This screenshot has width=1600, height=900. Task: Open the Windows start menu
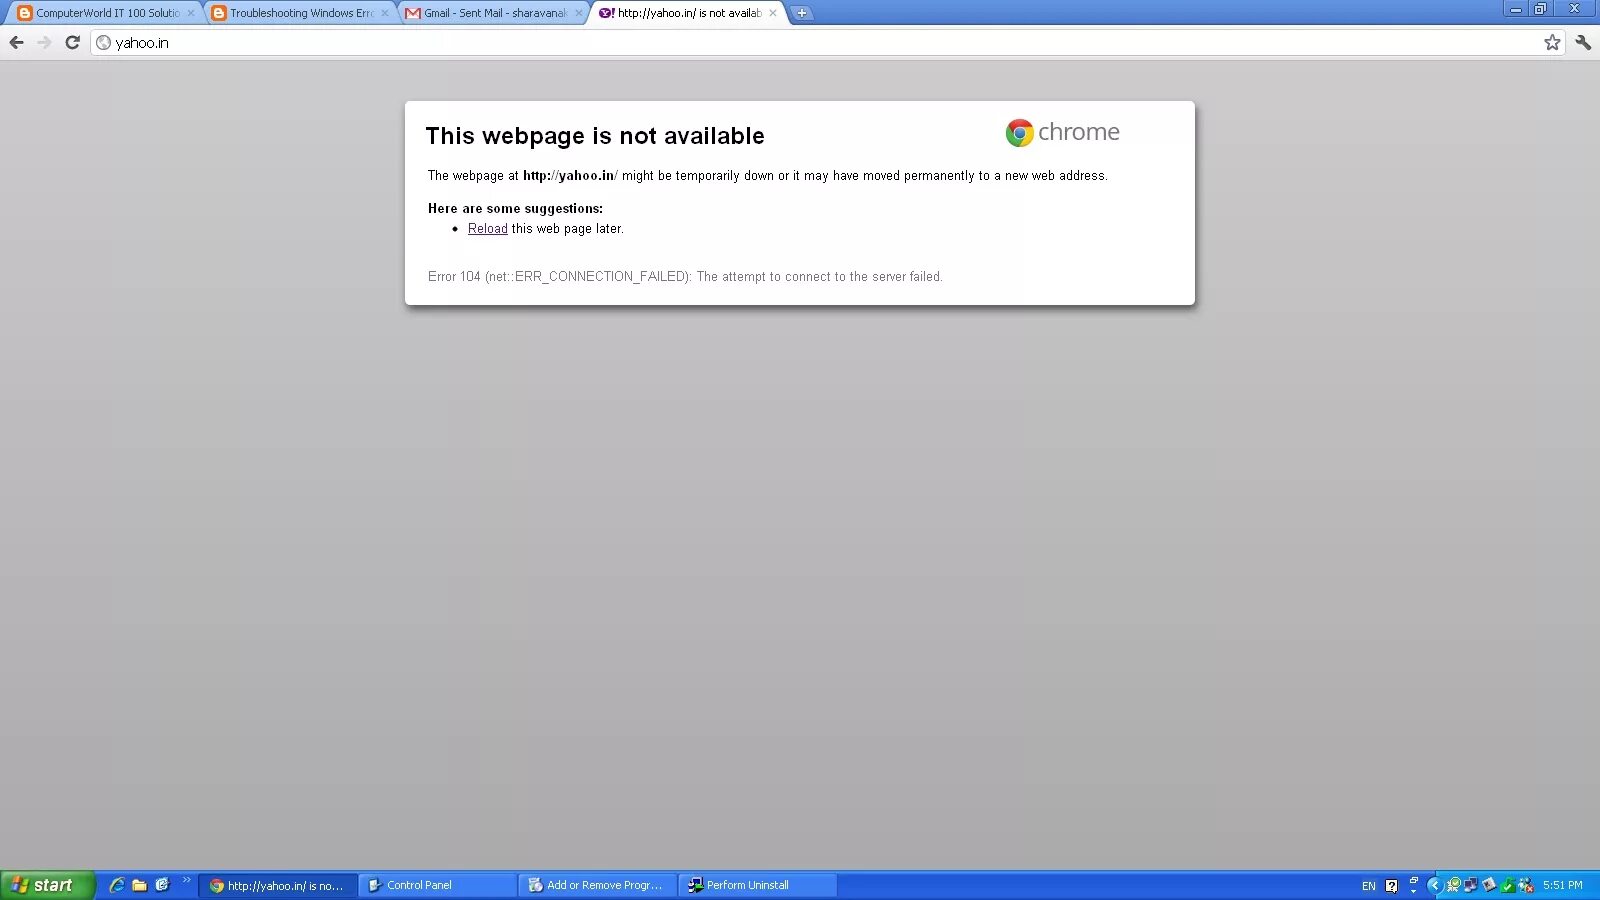[x=47, y=885]
